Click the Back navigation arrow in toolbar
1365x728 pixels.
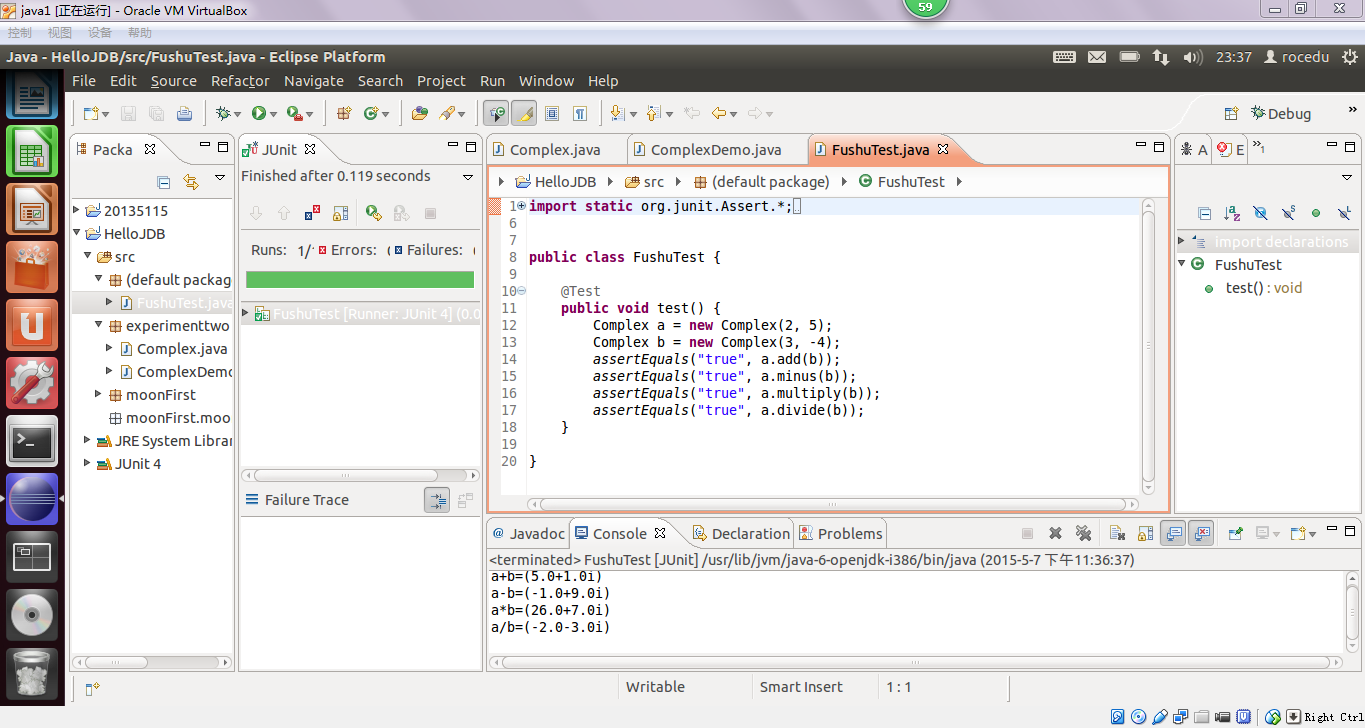[x=718, y=114]
